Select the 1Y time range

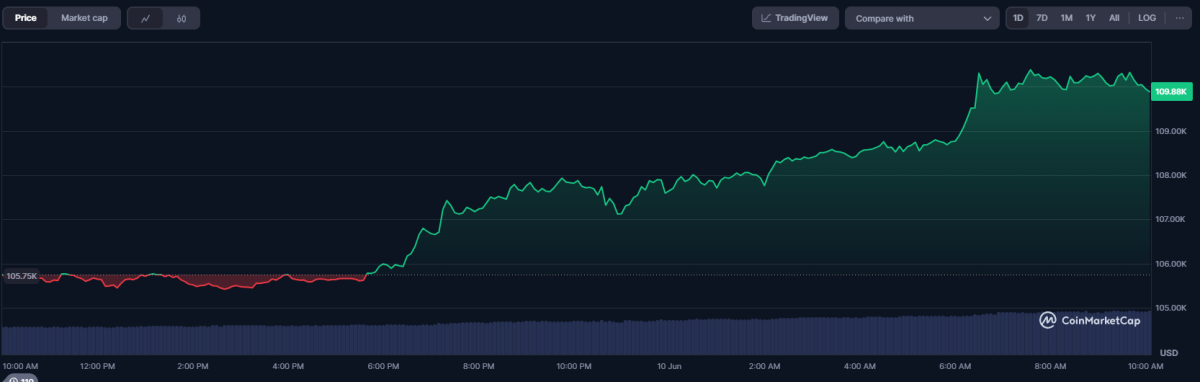click(1090, 18)
